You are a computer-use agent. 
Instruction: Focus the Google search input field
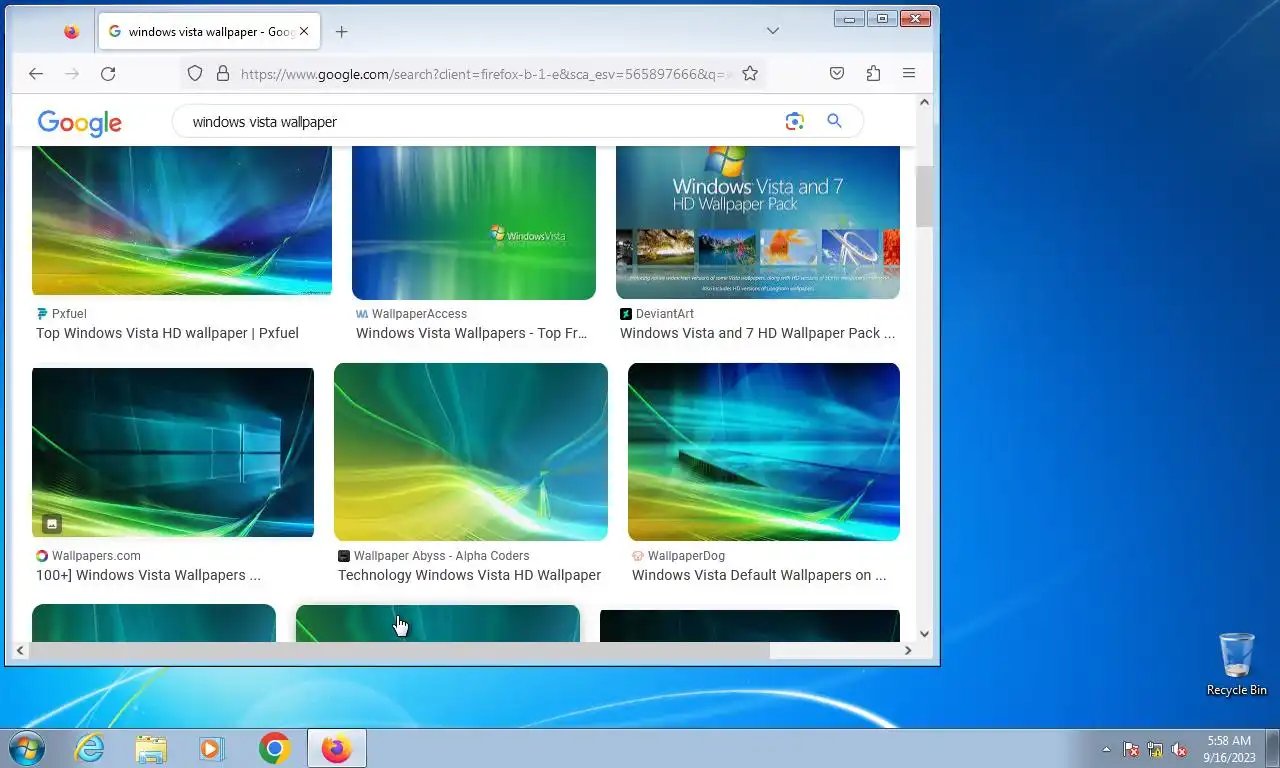[x=480, y=121]
